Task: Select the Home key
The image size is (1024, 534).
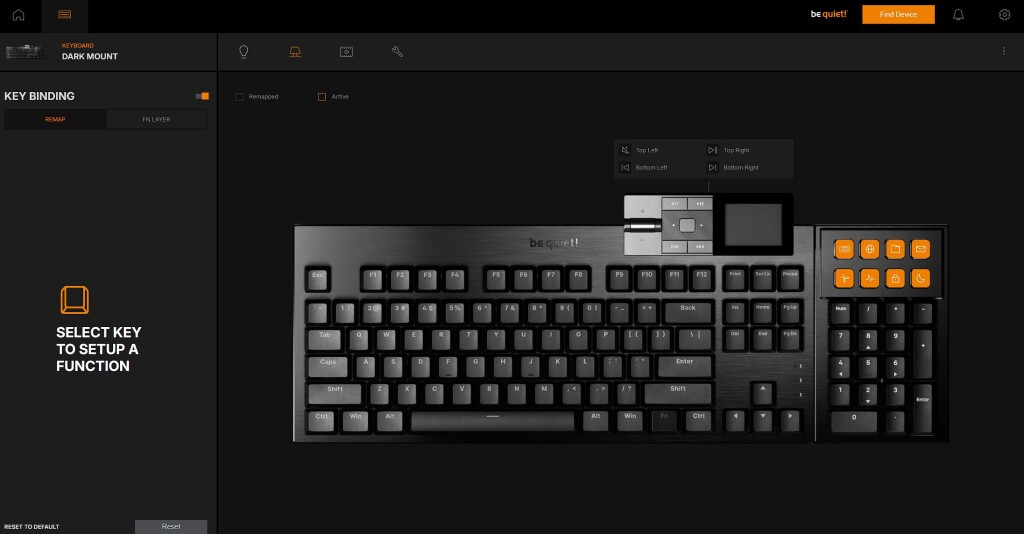Action: (763, 312)
